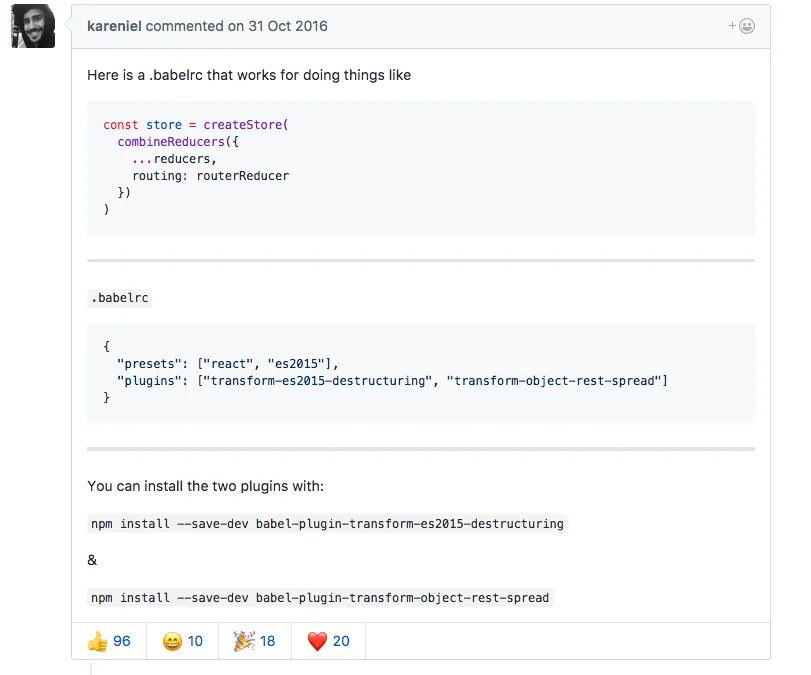Click "You can install the two plugins" text
This screenshot has height=675, width=811.
pos(205,486)
